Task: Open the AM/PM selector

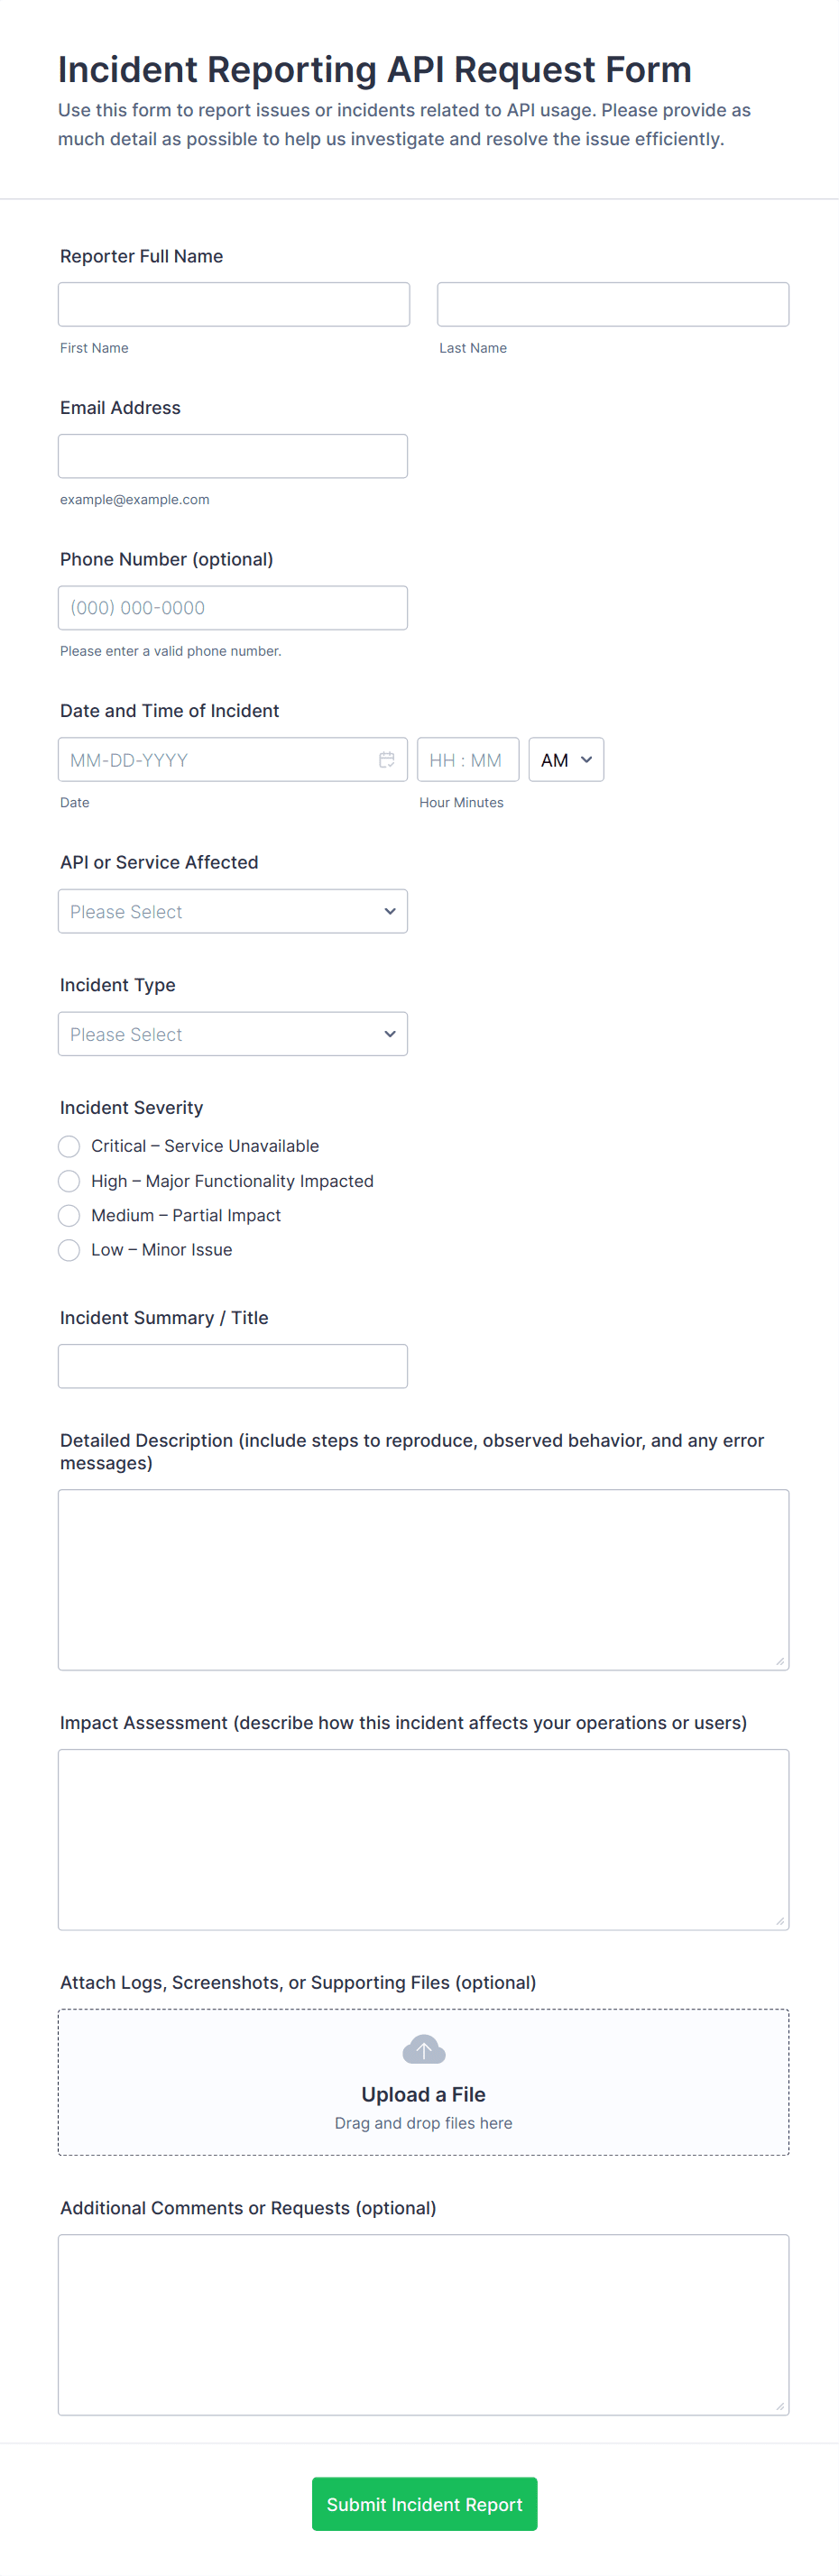Action: click(x=565, y=760)
